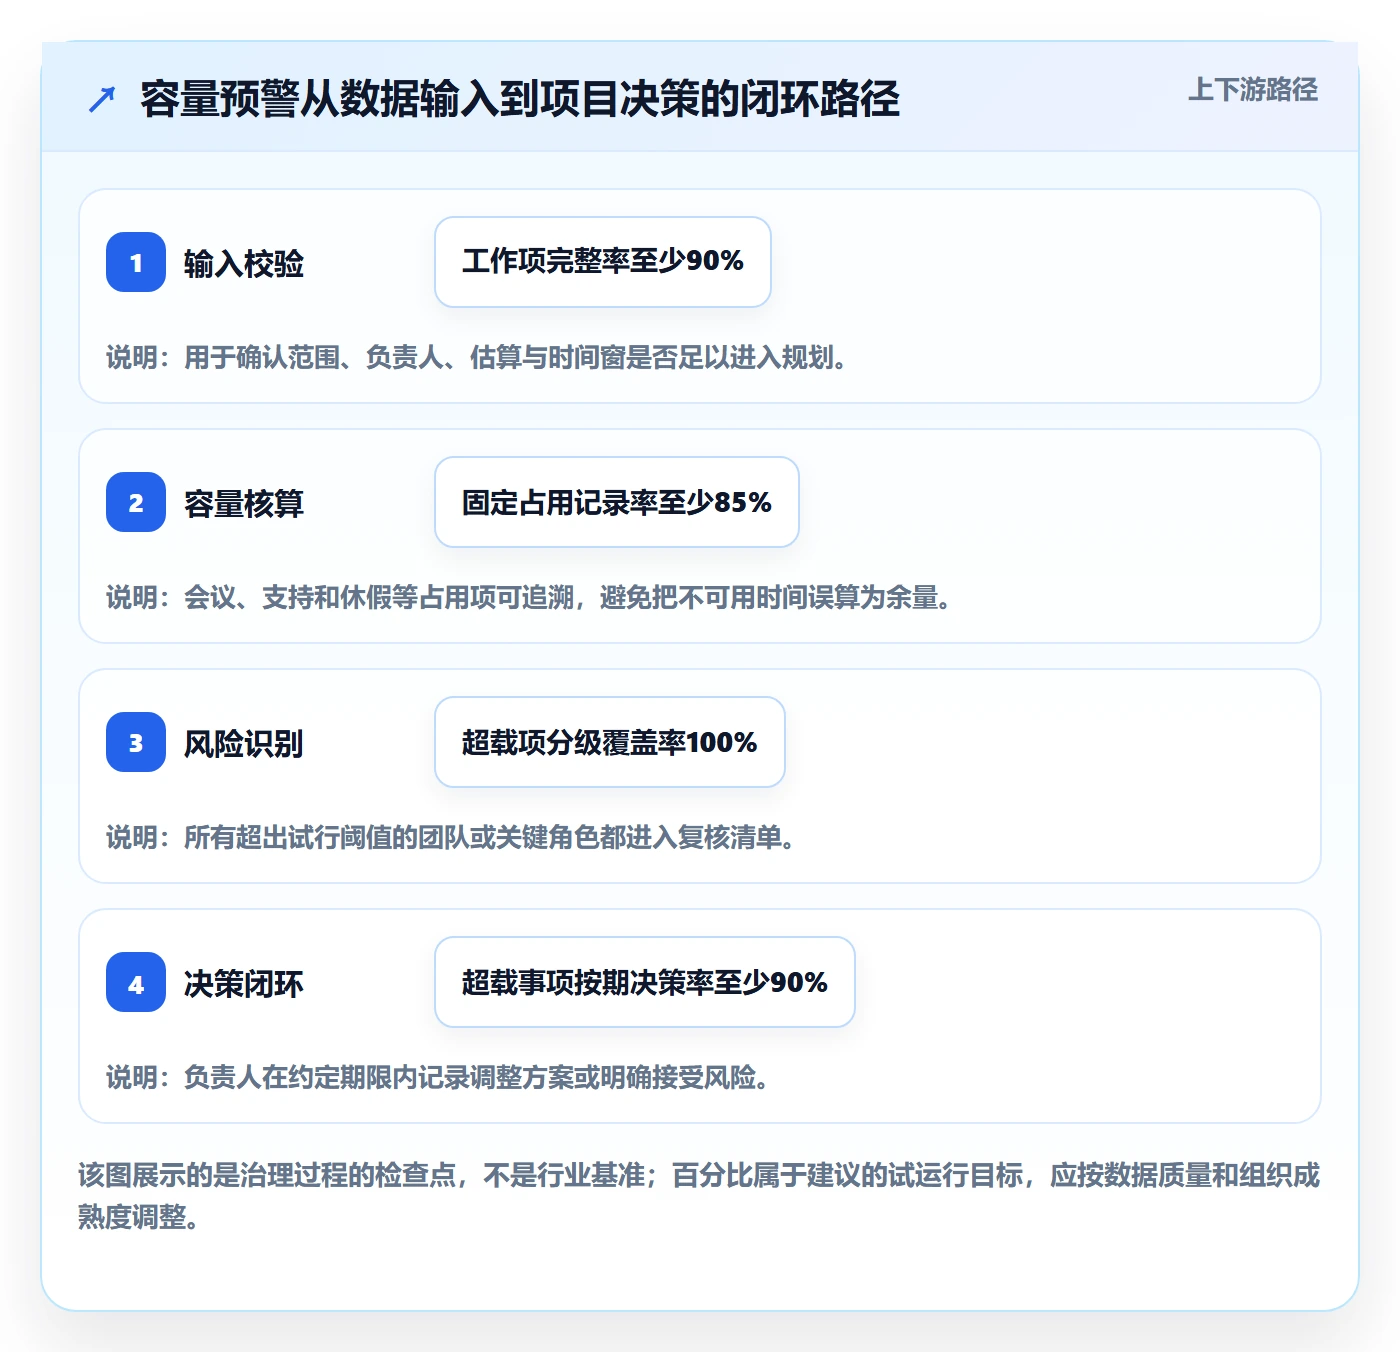Click step number 2 badge
Viewport: 1400px width, 1352px height.
tap(136, 502)
